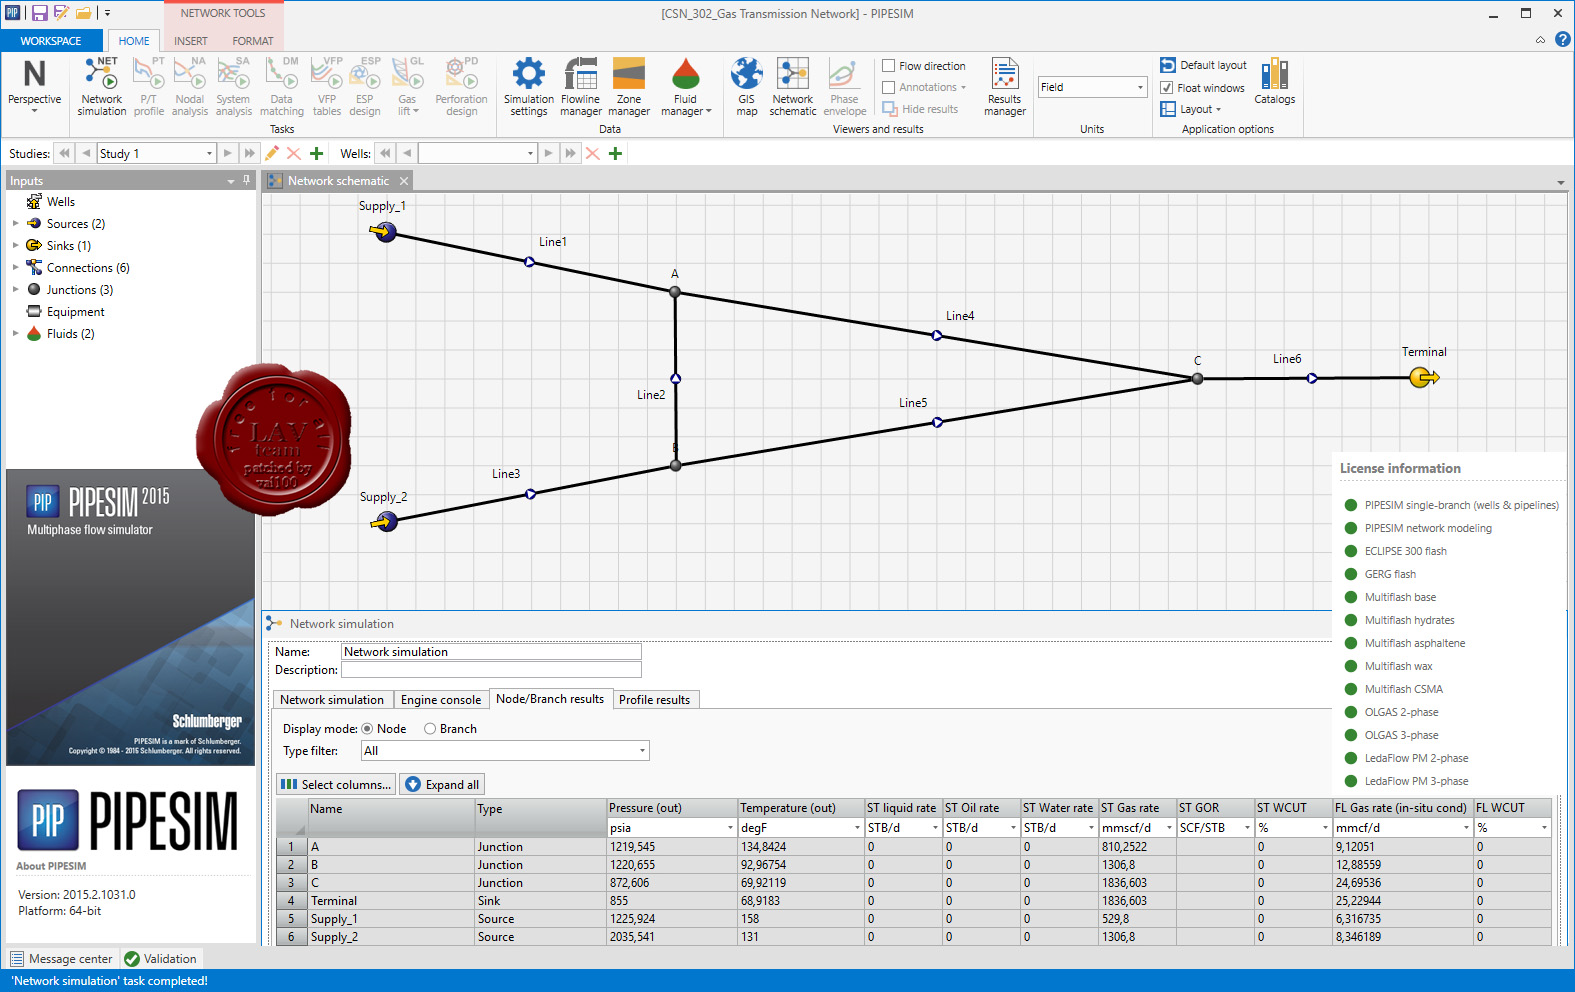Image resolution: width=1575 pixels, height=992 pixels.
Task: Open the Flowline manager
Action: pos(581,87)
